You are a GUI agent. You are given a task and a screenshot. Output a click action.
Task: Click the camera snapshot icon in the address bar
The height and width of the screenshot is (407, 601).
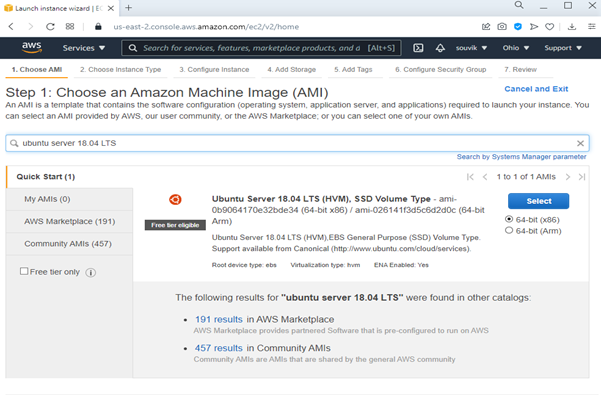501,27
